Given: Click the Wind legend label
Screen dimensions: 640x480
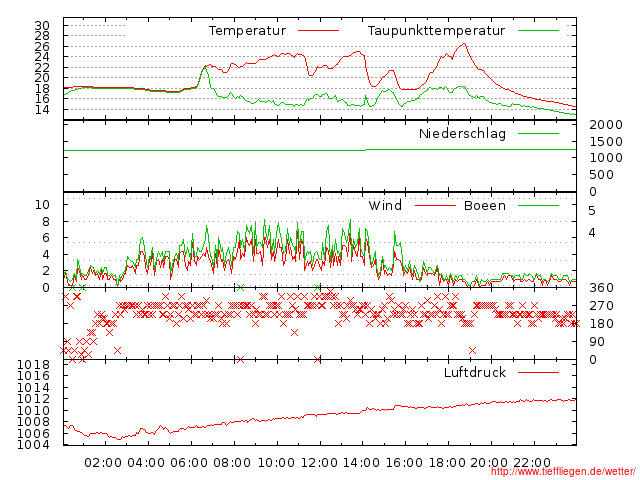Looking at the screenshot, I should click(385, 205).
